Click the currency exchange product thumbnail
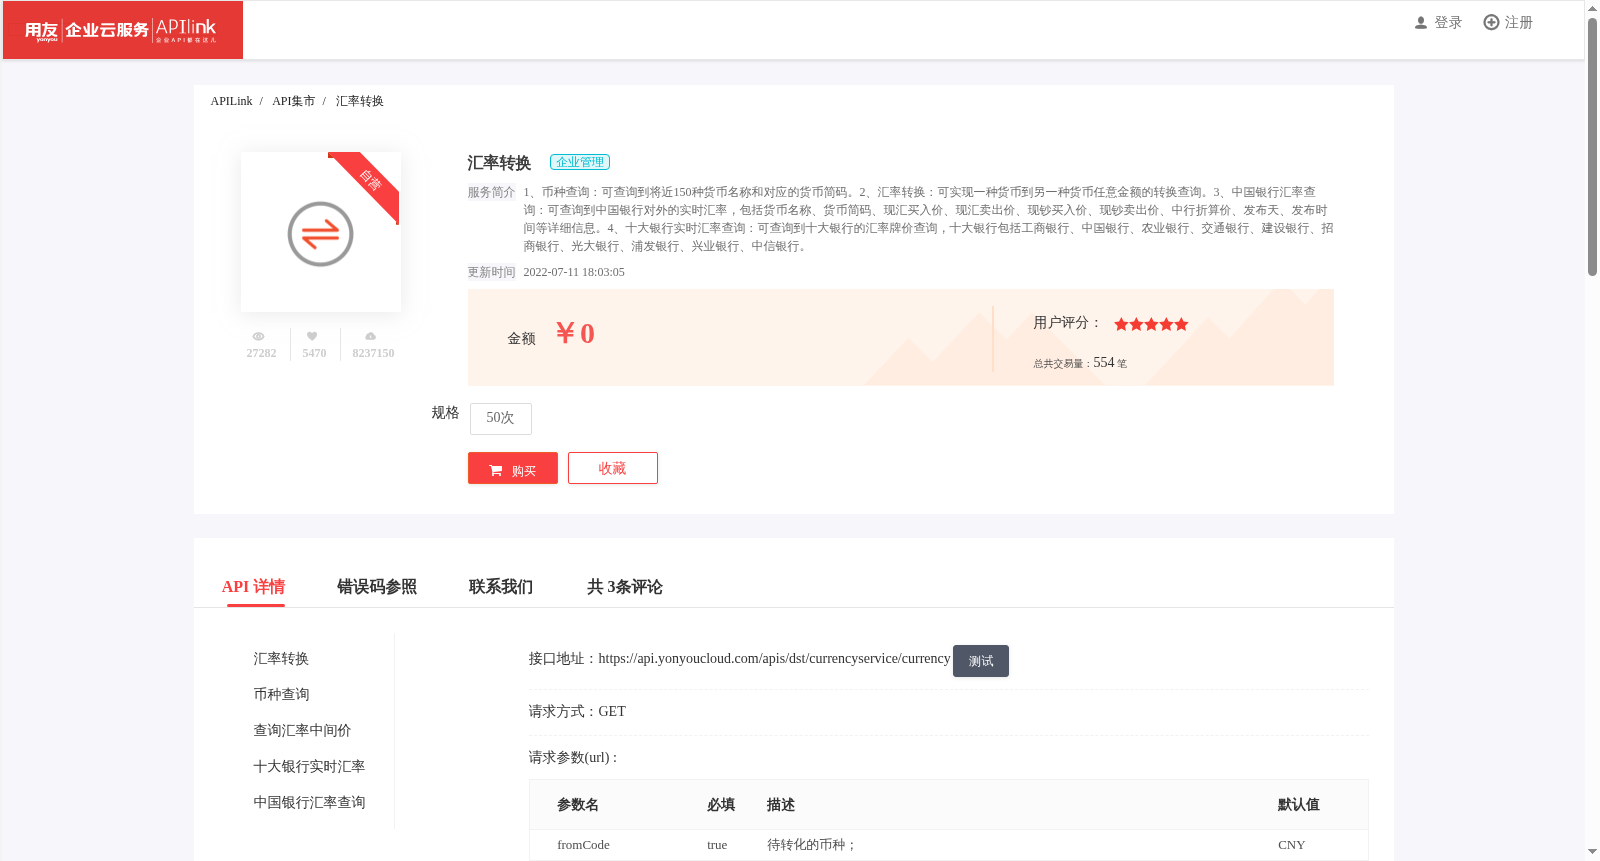 point(321,232)
